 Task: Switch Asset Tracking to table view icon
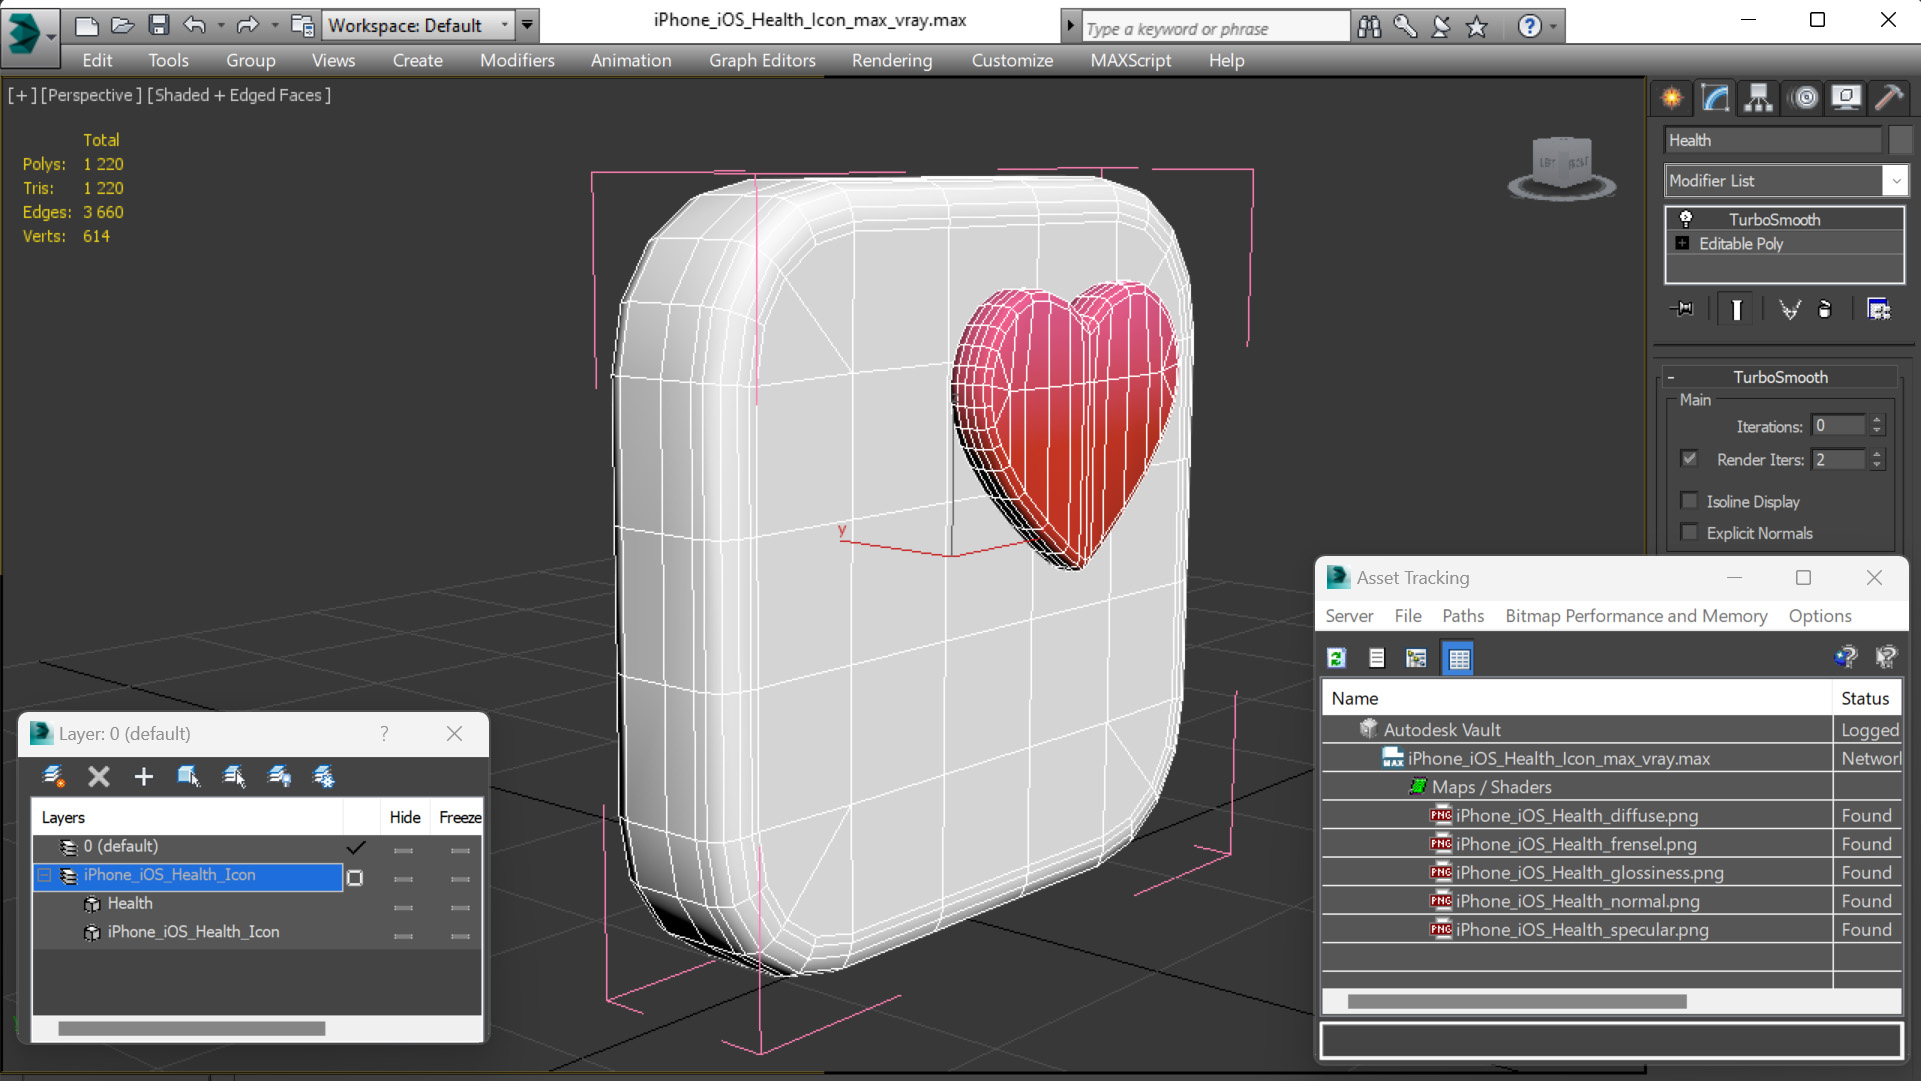[1459, 658]
